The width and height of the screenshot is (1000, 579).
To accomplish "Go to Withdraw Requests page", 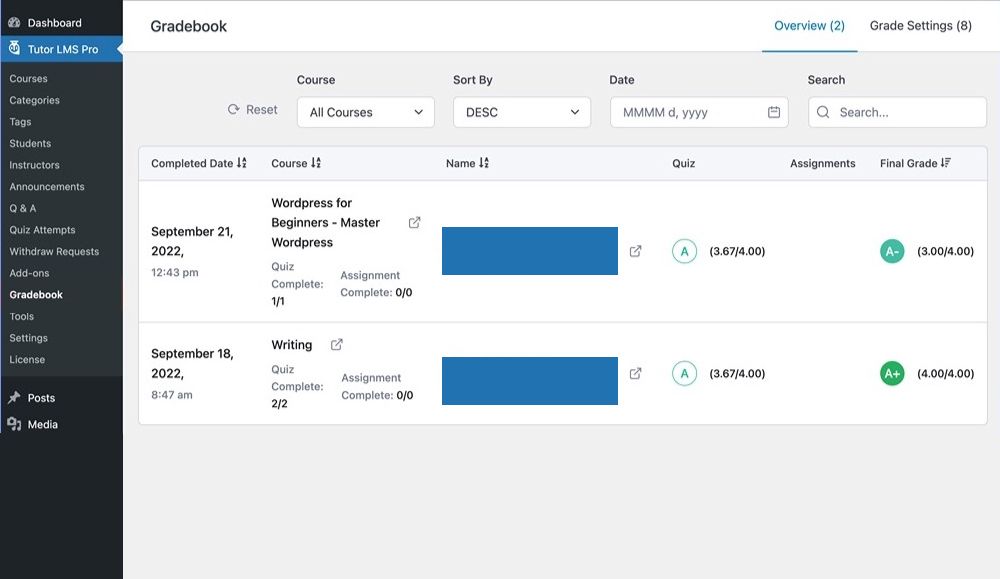I will coord(53,252).
